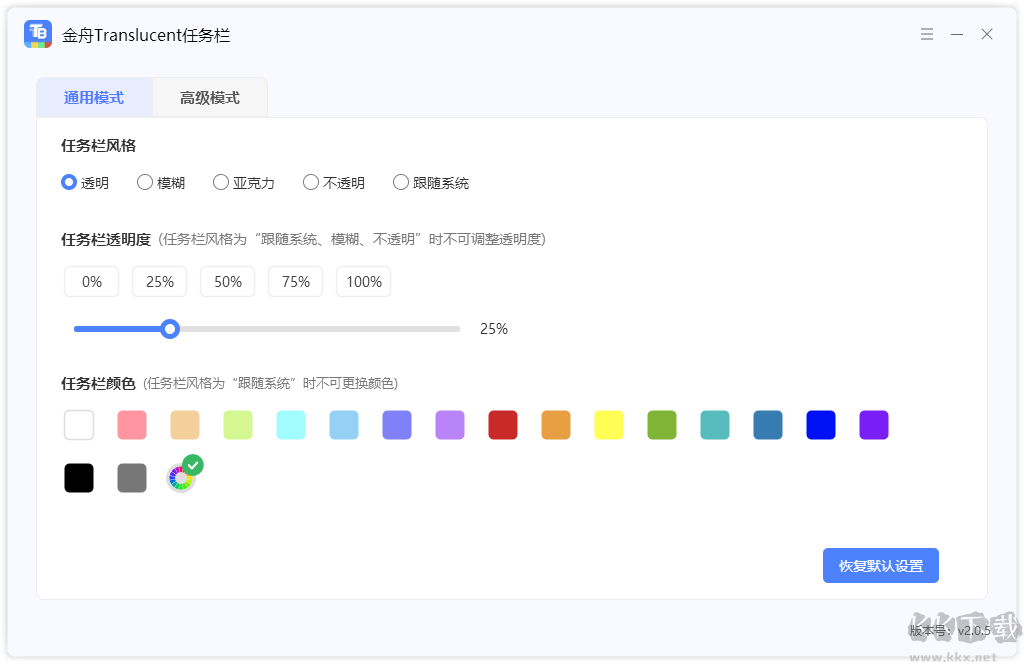Open the custom color wheel picker

coord(180,478)
